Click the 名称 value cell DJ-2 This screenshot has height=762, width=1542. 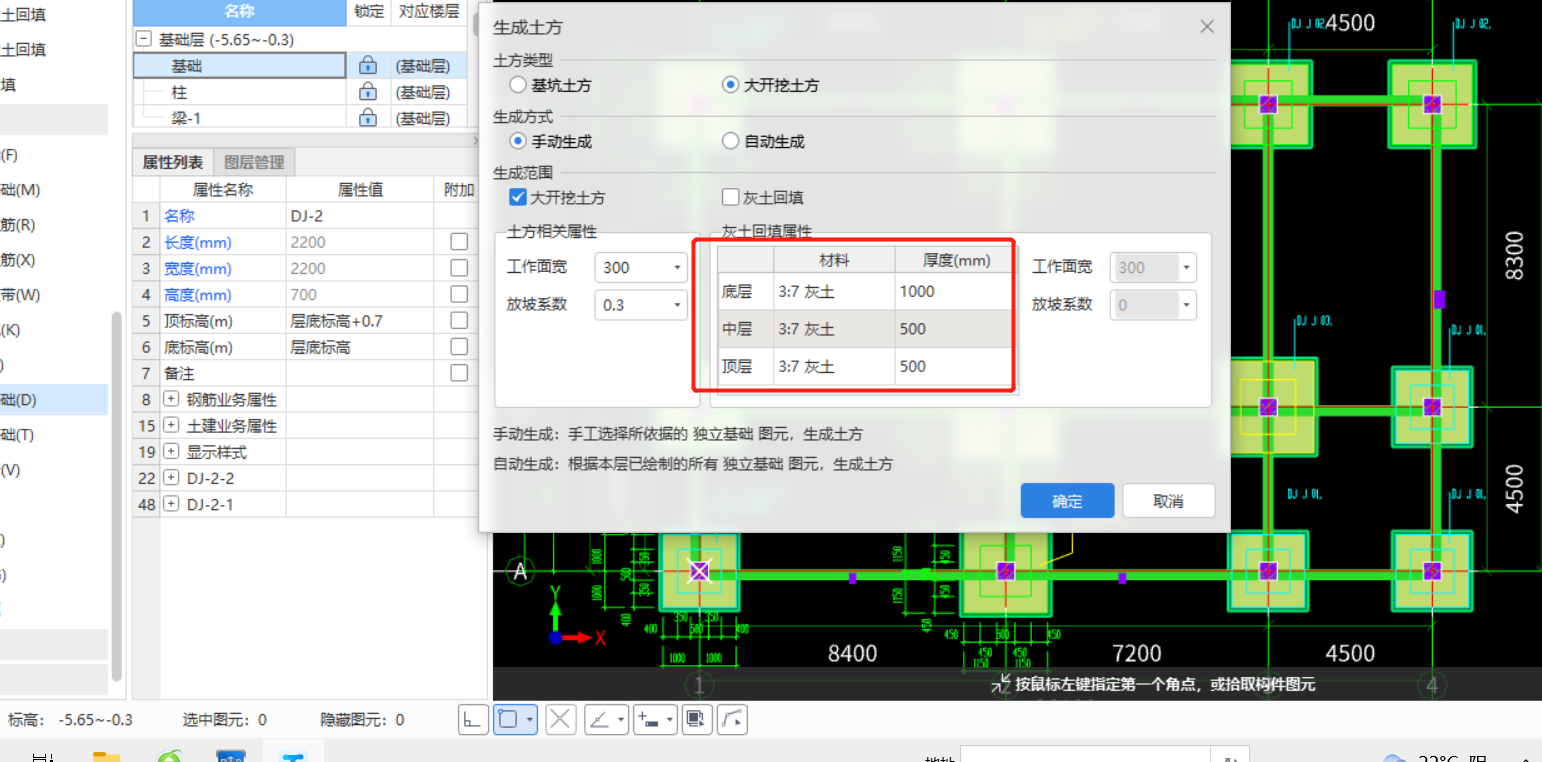point(360,216)
